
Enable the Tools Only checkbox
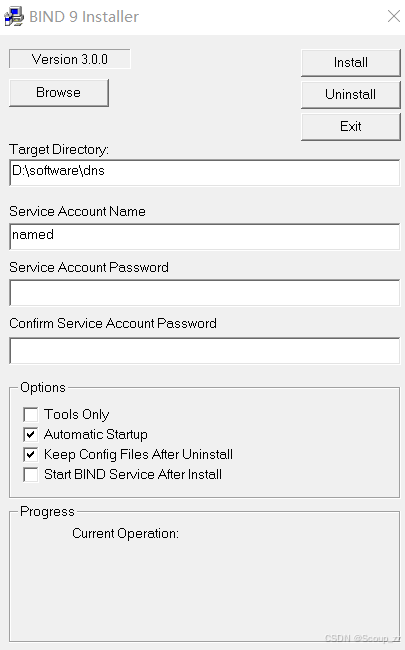31,415
